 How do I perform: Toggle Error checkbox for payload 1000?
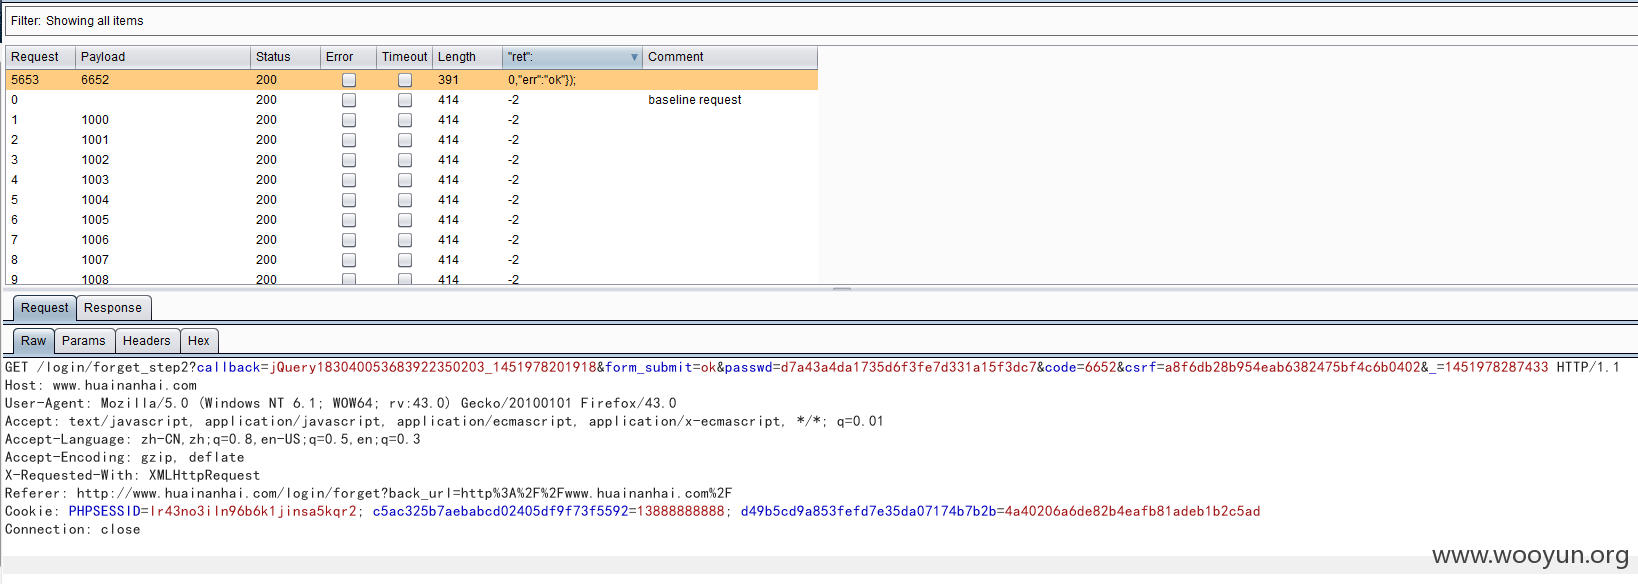(x=349, y=120)
